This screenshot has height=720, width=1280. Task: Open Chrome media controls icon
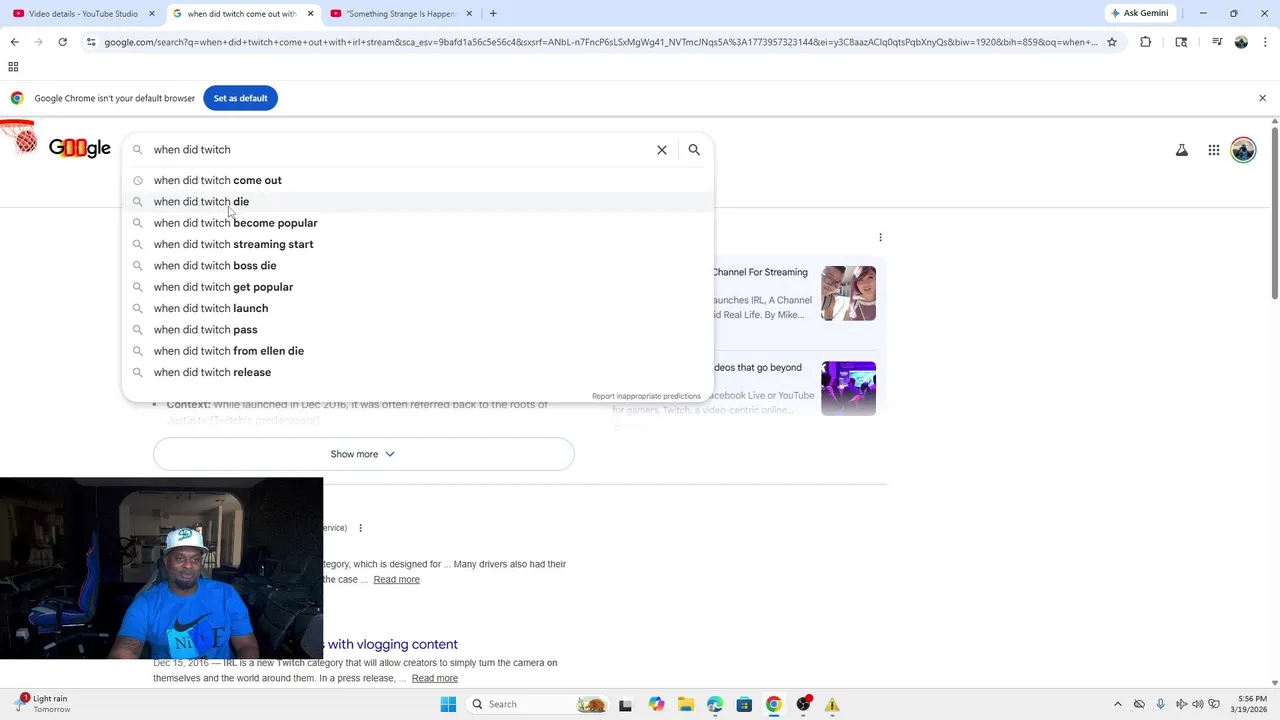tap(1216, 42)
